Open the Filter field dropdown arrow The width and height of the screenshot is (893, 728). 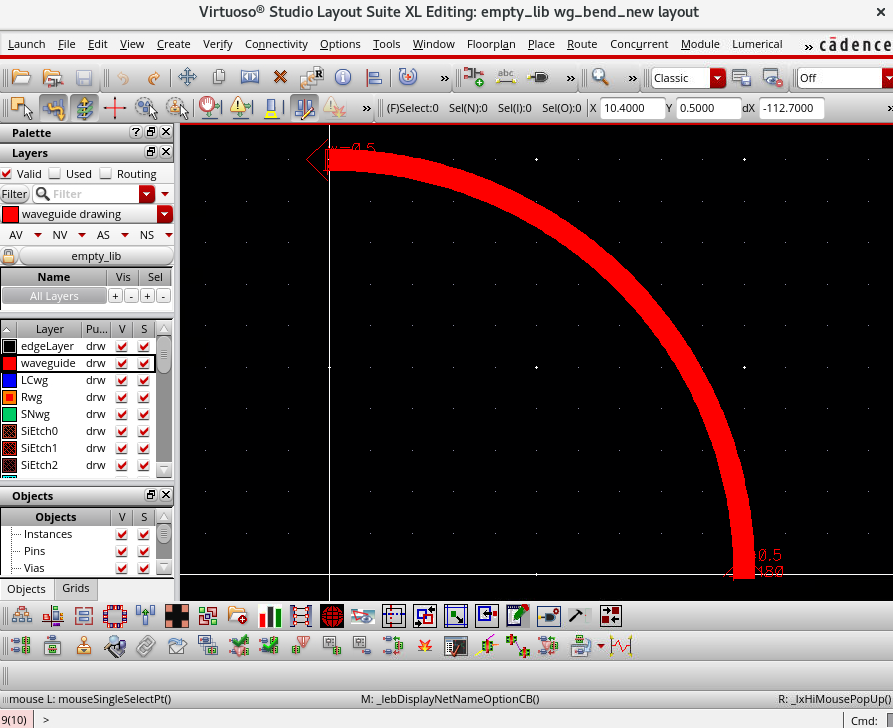point(147,194)
